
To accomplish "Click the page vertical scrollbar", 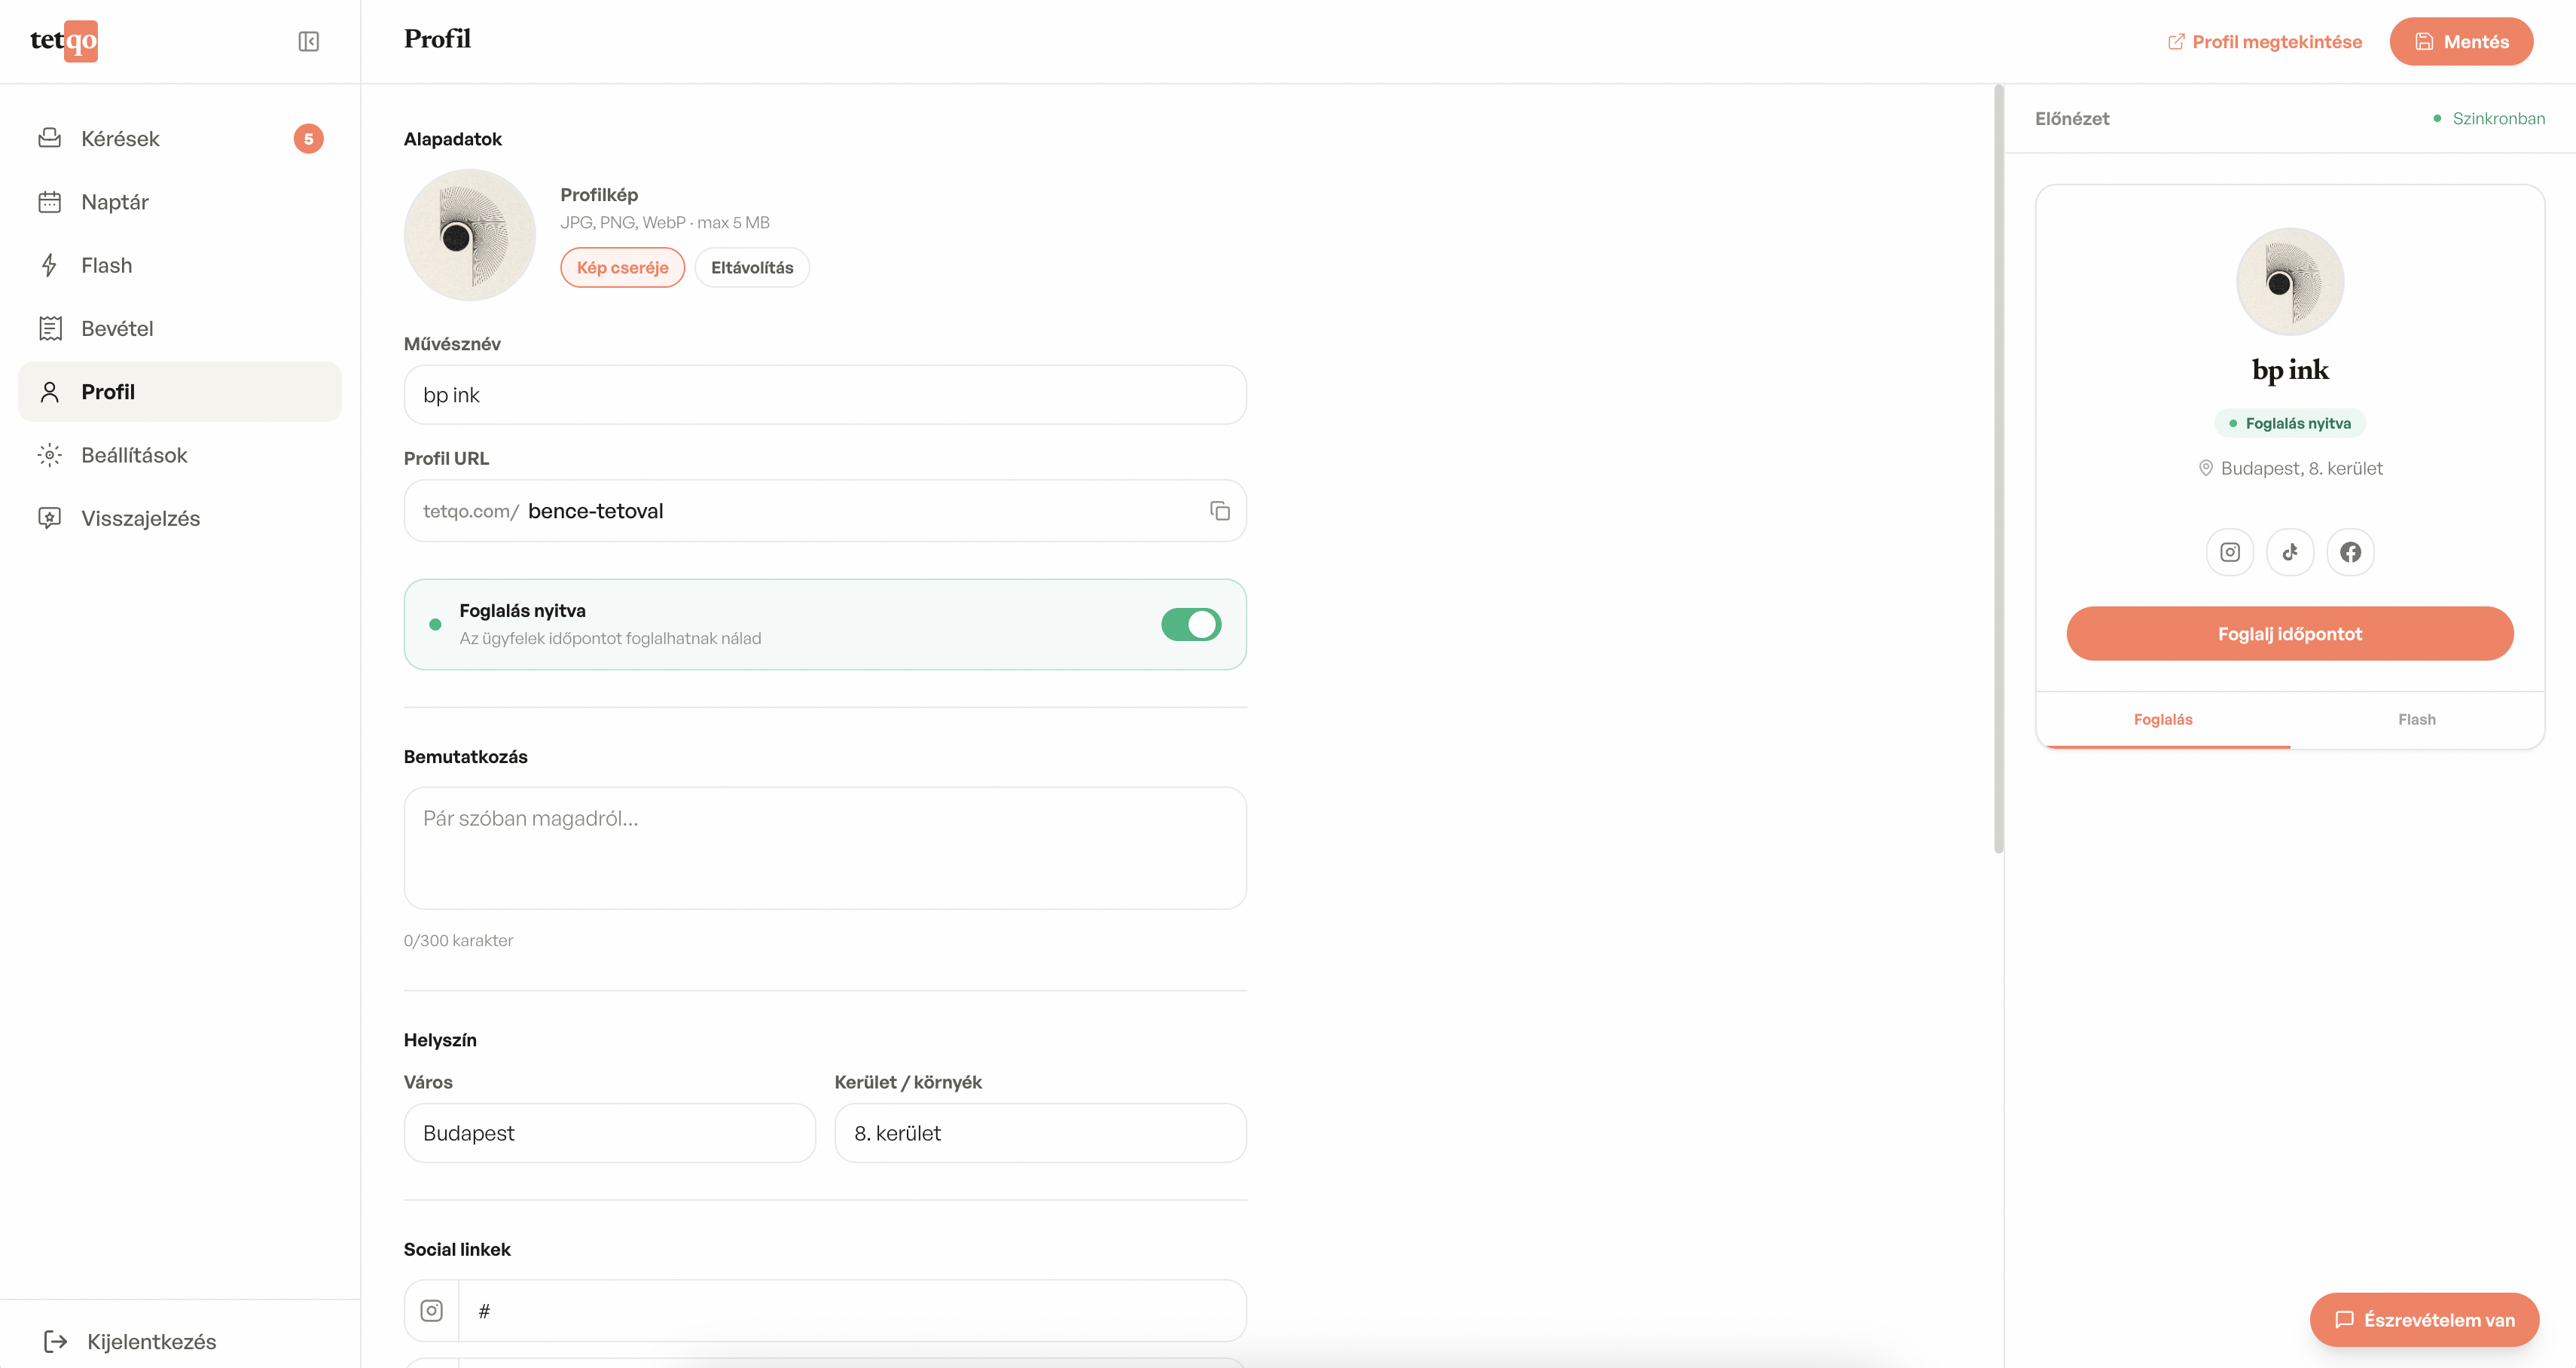I will (x=1998, y=470).
